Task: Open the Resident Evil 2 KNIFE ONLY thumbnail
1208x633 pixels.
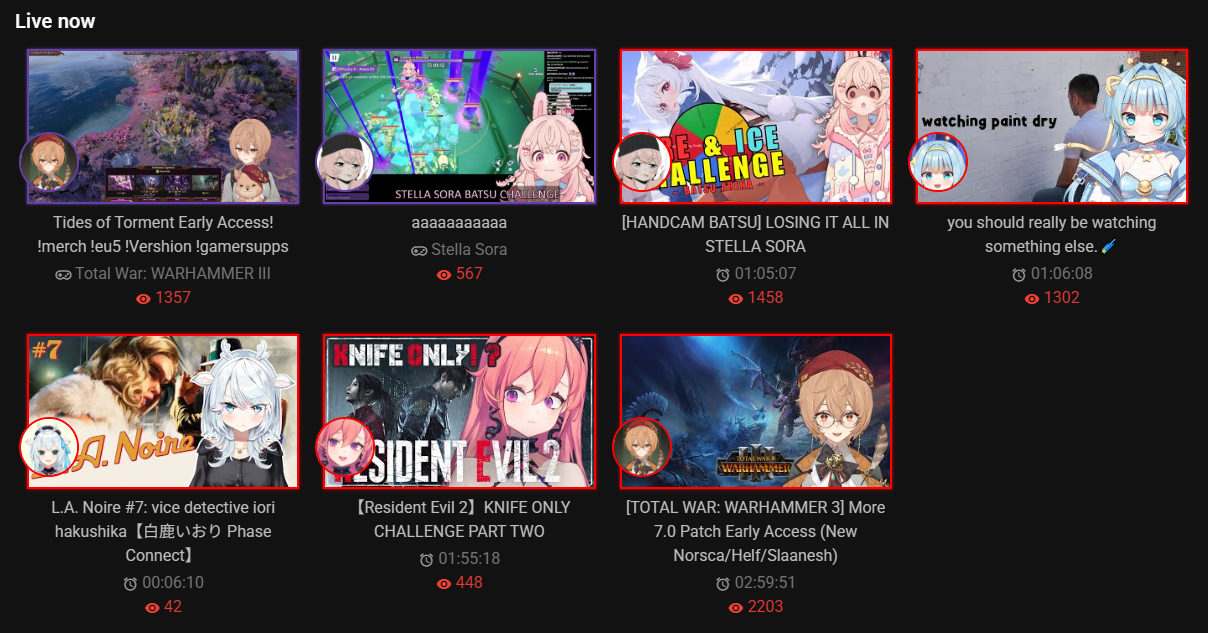Action: [459, 411]
